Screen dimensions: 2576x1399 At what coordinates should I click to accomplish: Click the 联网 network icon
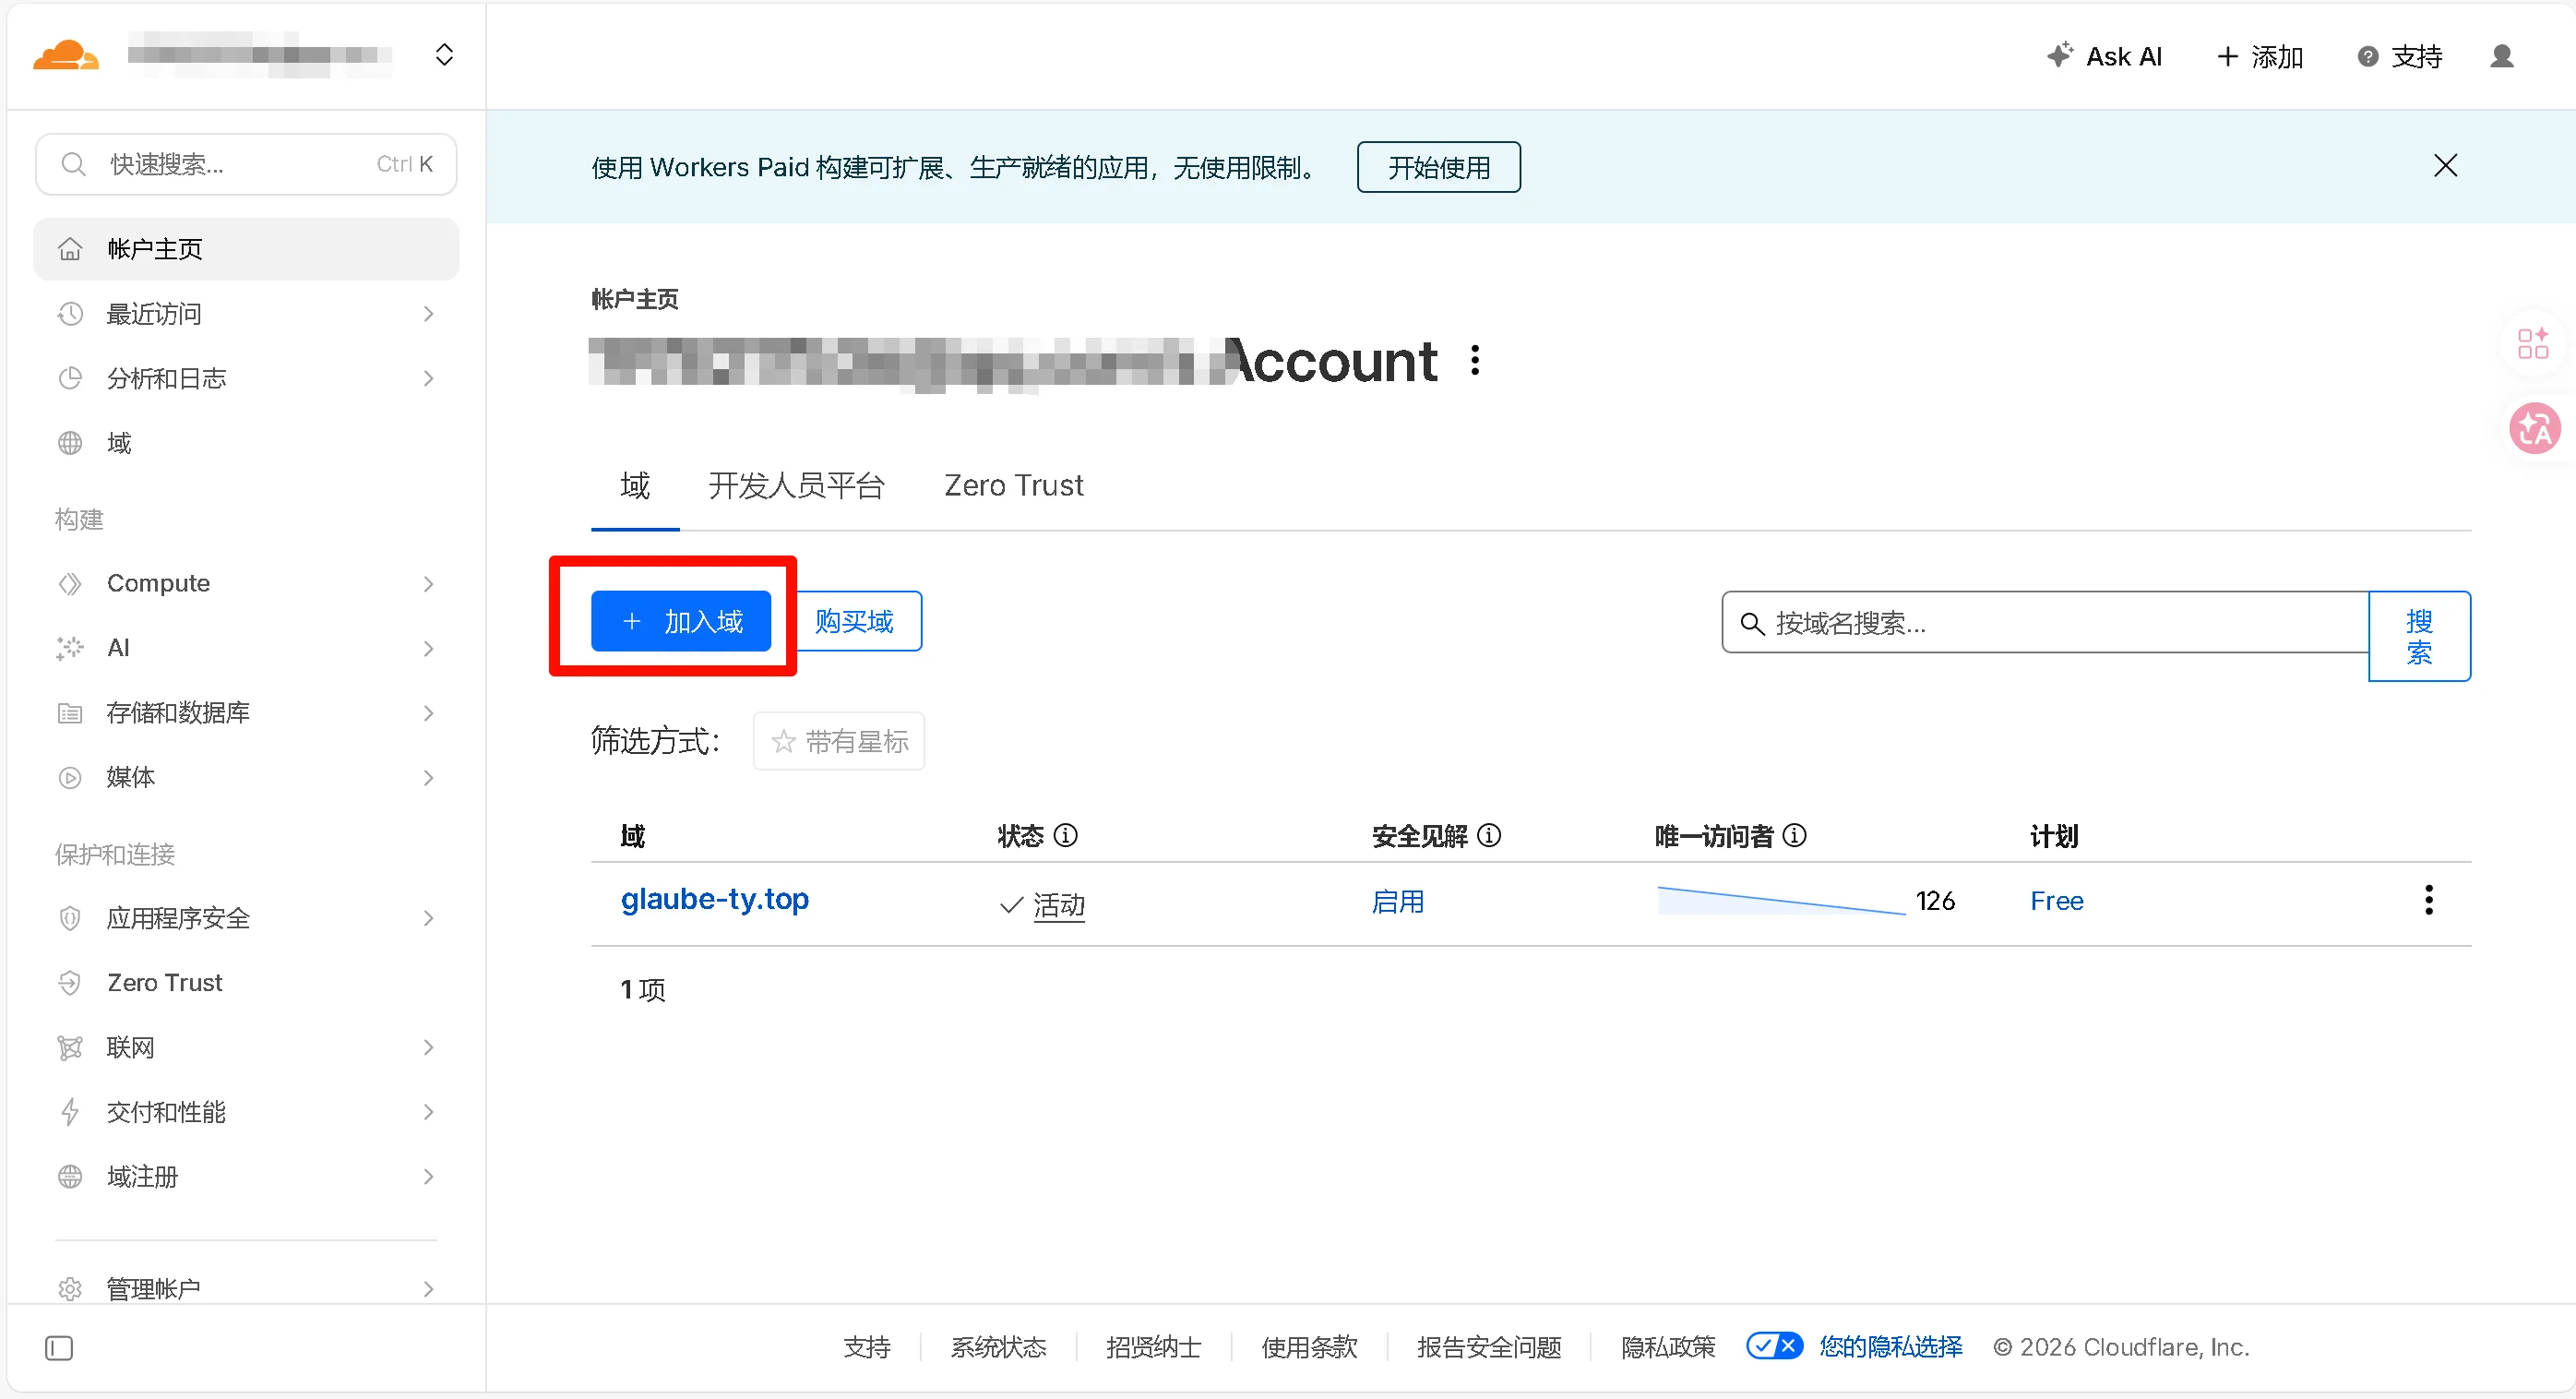point(70,1047)
